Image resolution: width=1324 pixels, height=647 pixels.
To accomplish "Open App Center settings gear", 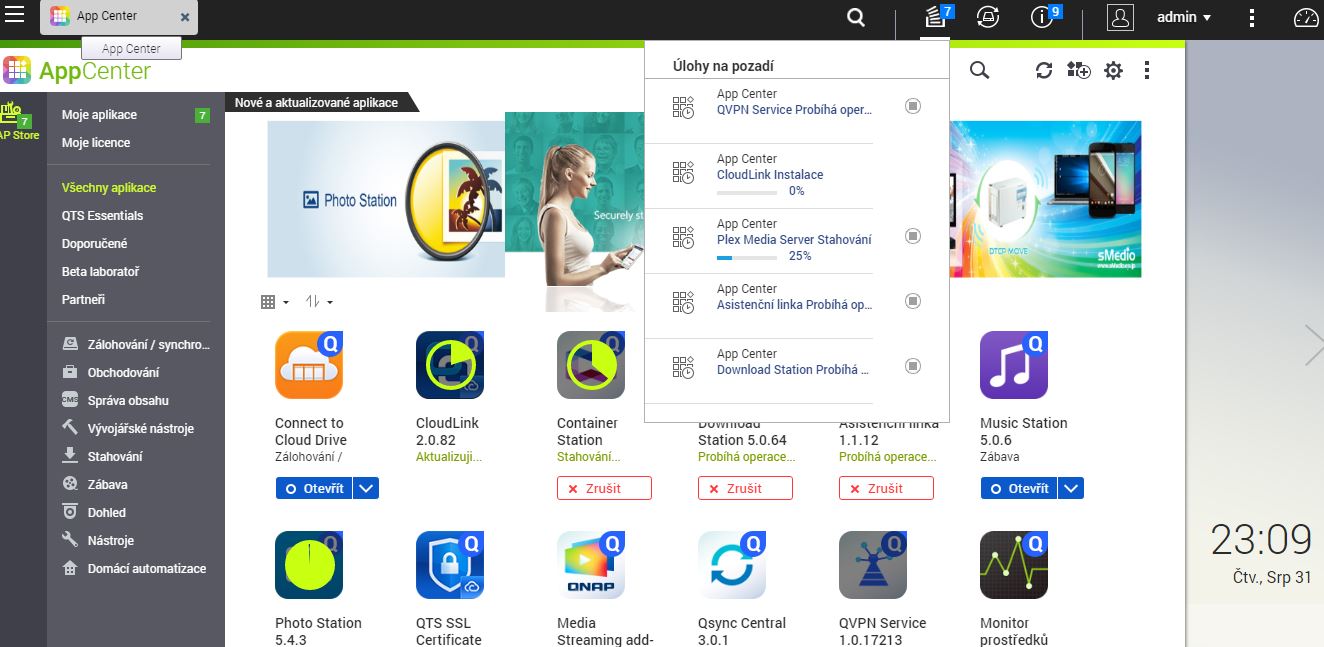I will [1113, 70].
